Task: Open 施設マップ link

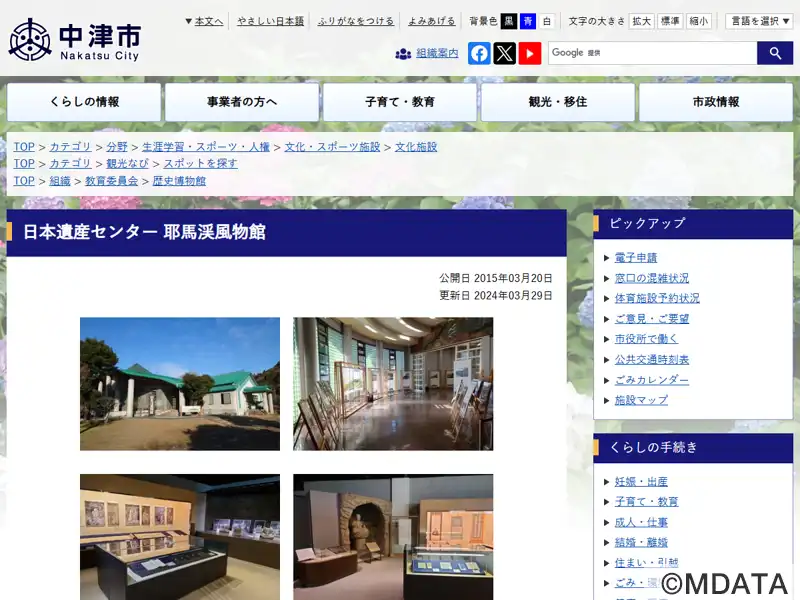Action: (x=641, y=401)
